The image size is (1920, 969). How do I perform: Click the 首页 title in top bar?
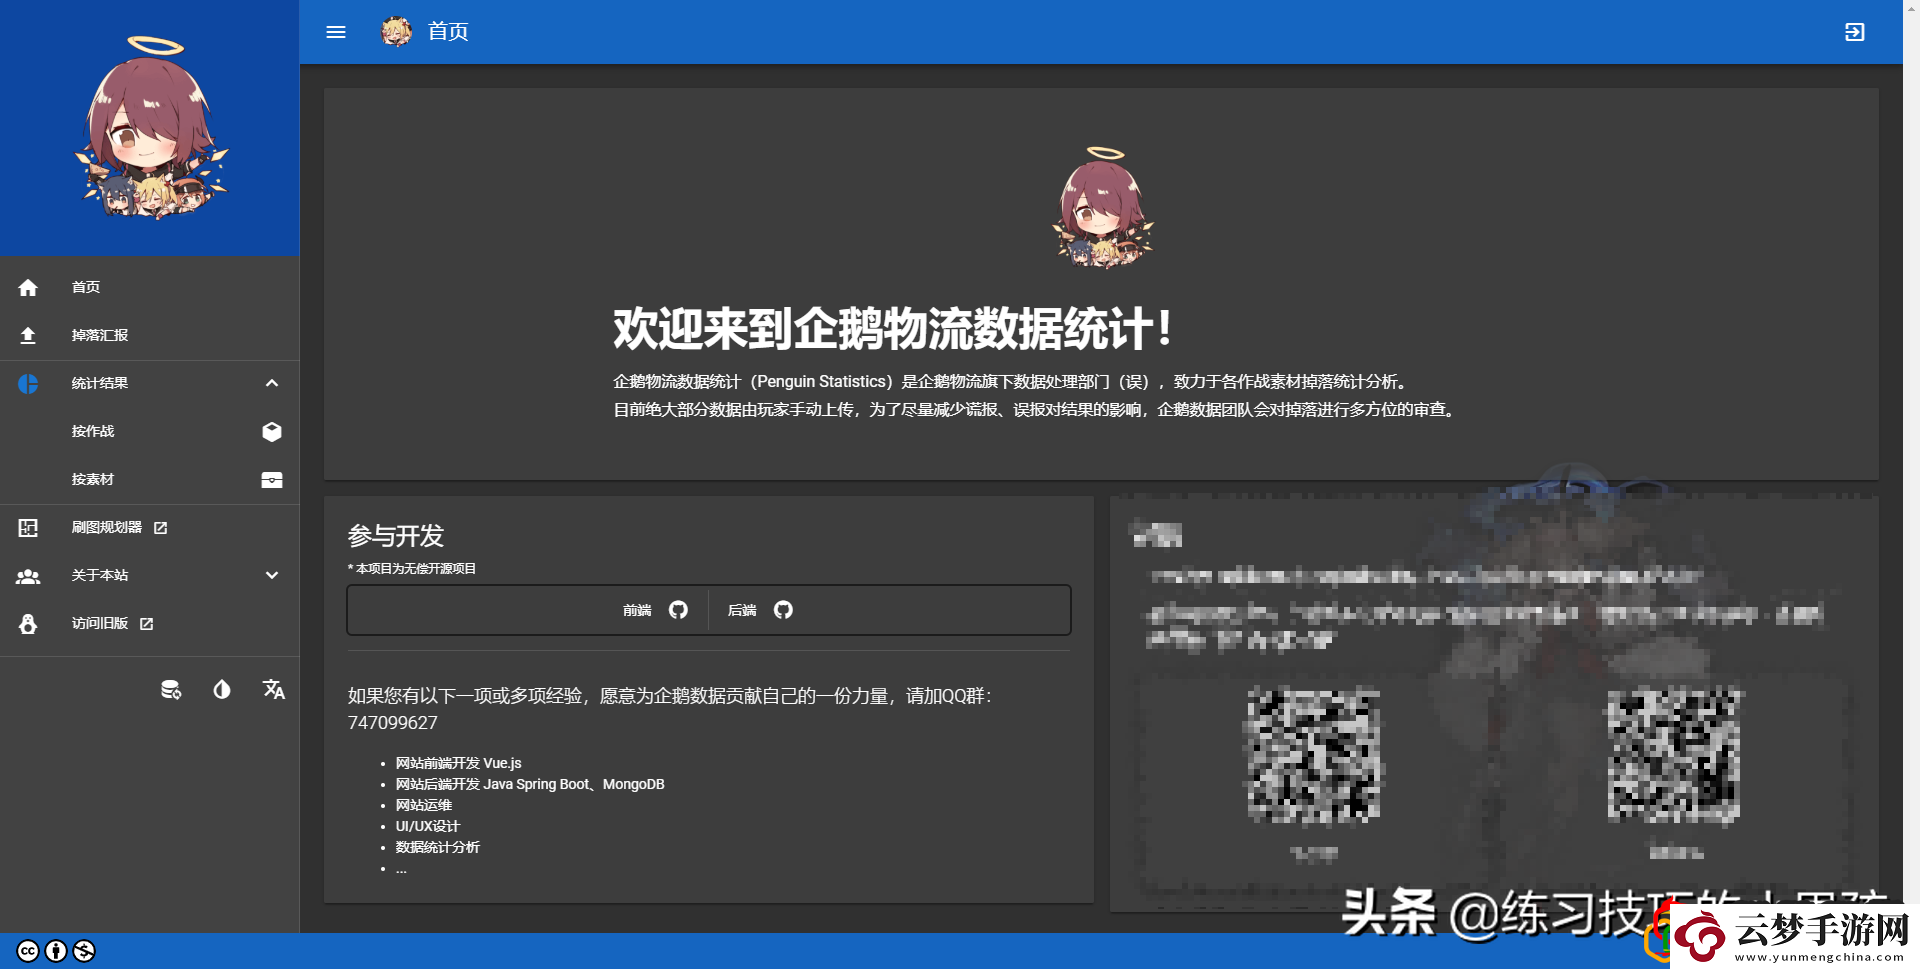pyautogui.click(x=448, y=32)
